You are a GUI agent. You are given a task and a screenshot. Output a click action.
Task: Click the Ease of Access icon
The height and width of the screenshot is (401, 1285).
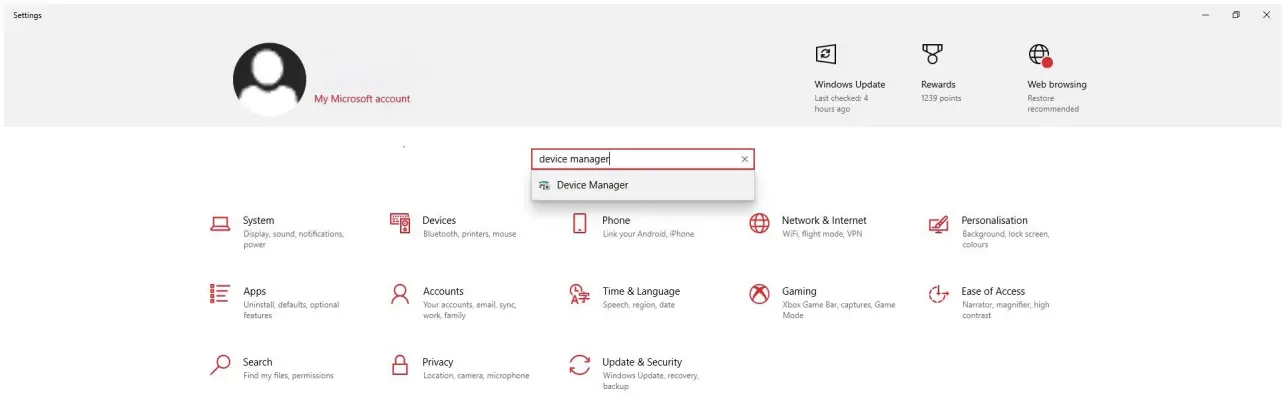(938, 294)
